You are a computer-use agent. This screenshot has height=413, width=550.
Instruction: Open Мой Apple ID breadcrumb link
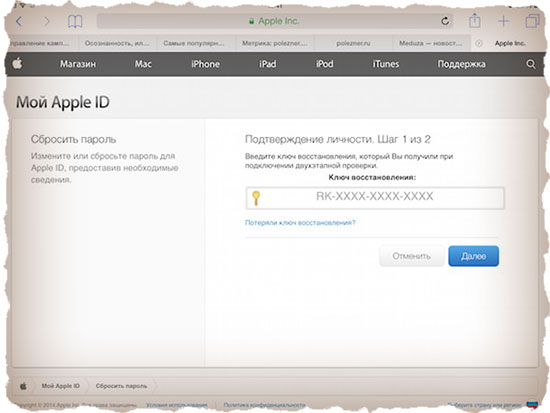click(x=61, y=386)
